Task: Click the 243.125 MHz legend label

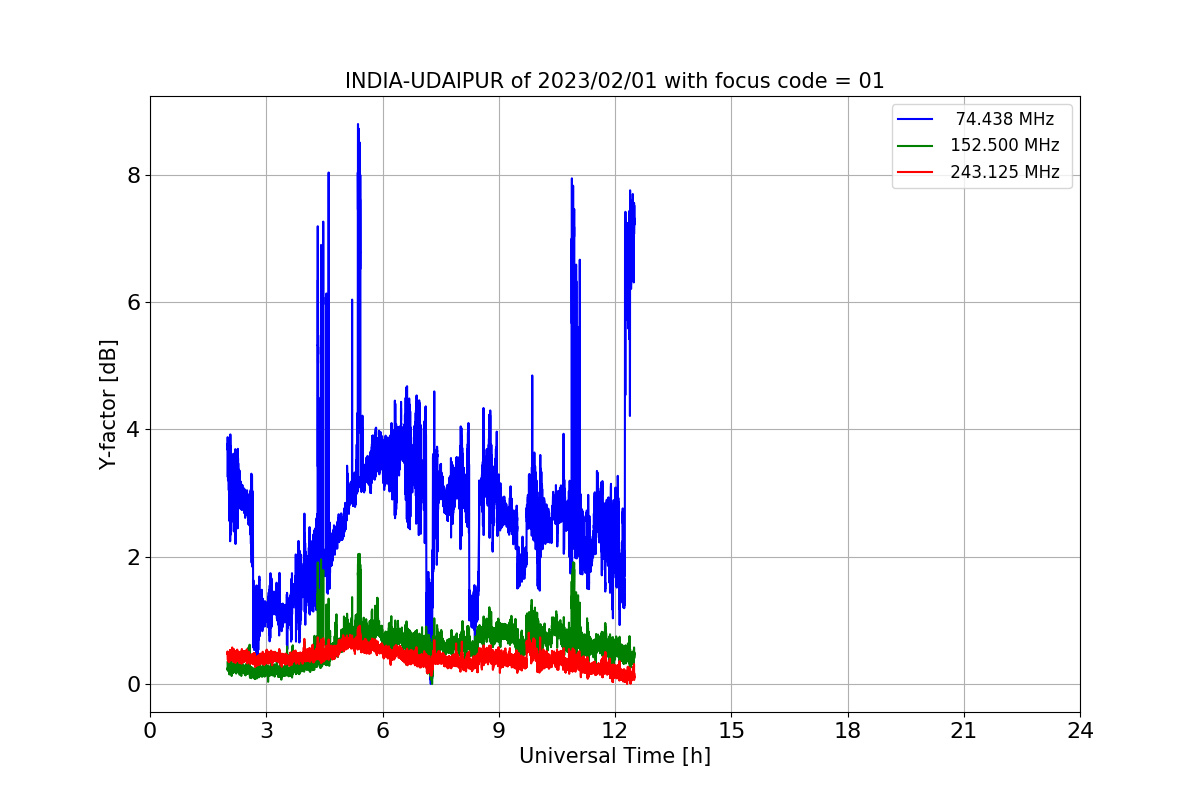Action: (1005, 172)
